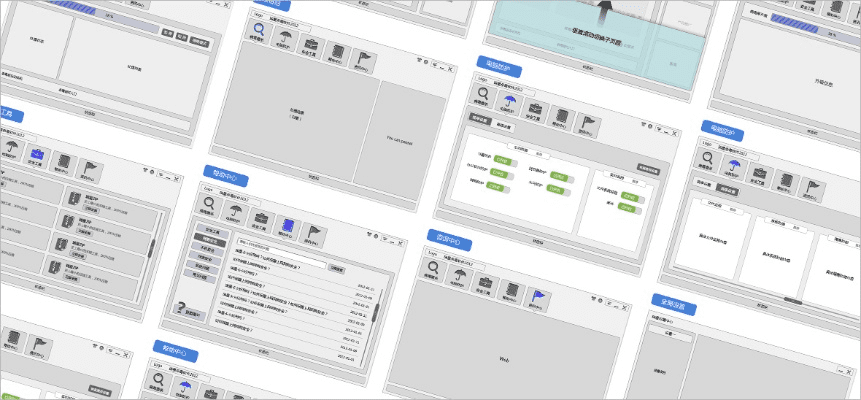The image size is (861, 400).
Task: Switch to second tab in toggle settings window
Action: pos(504,125)
